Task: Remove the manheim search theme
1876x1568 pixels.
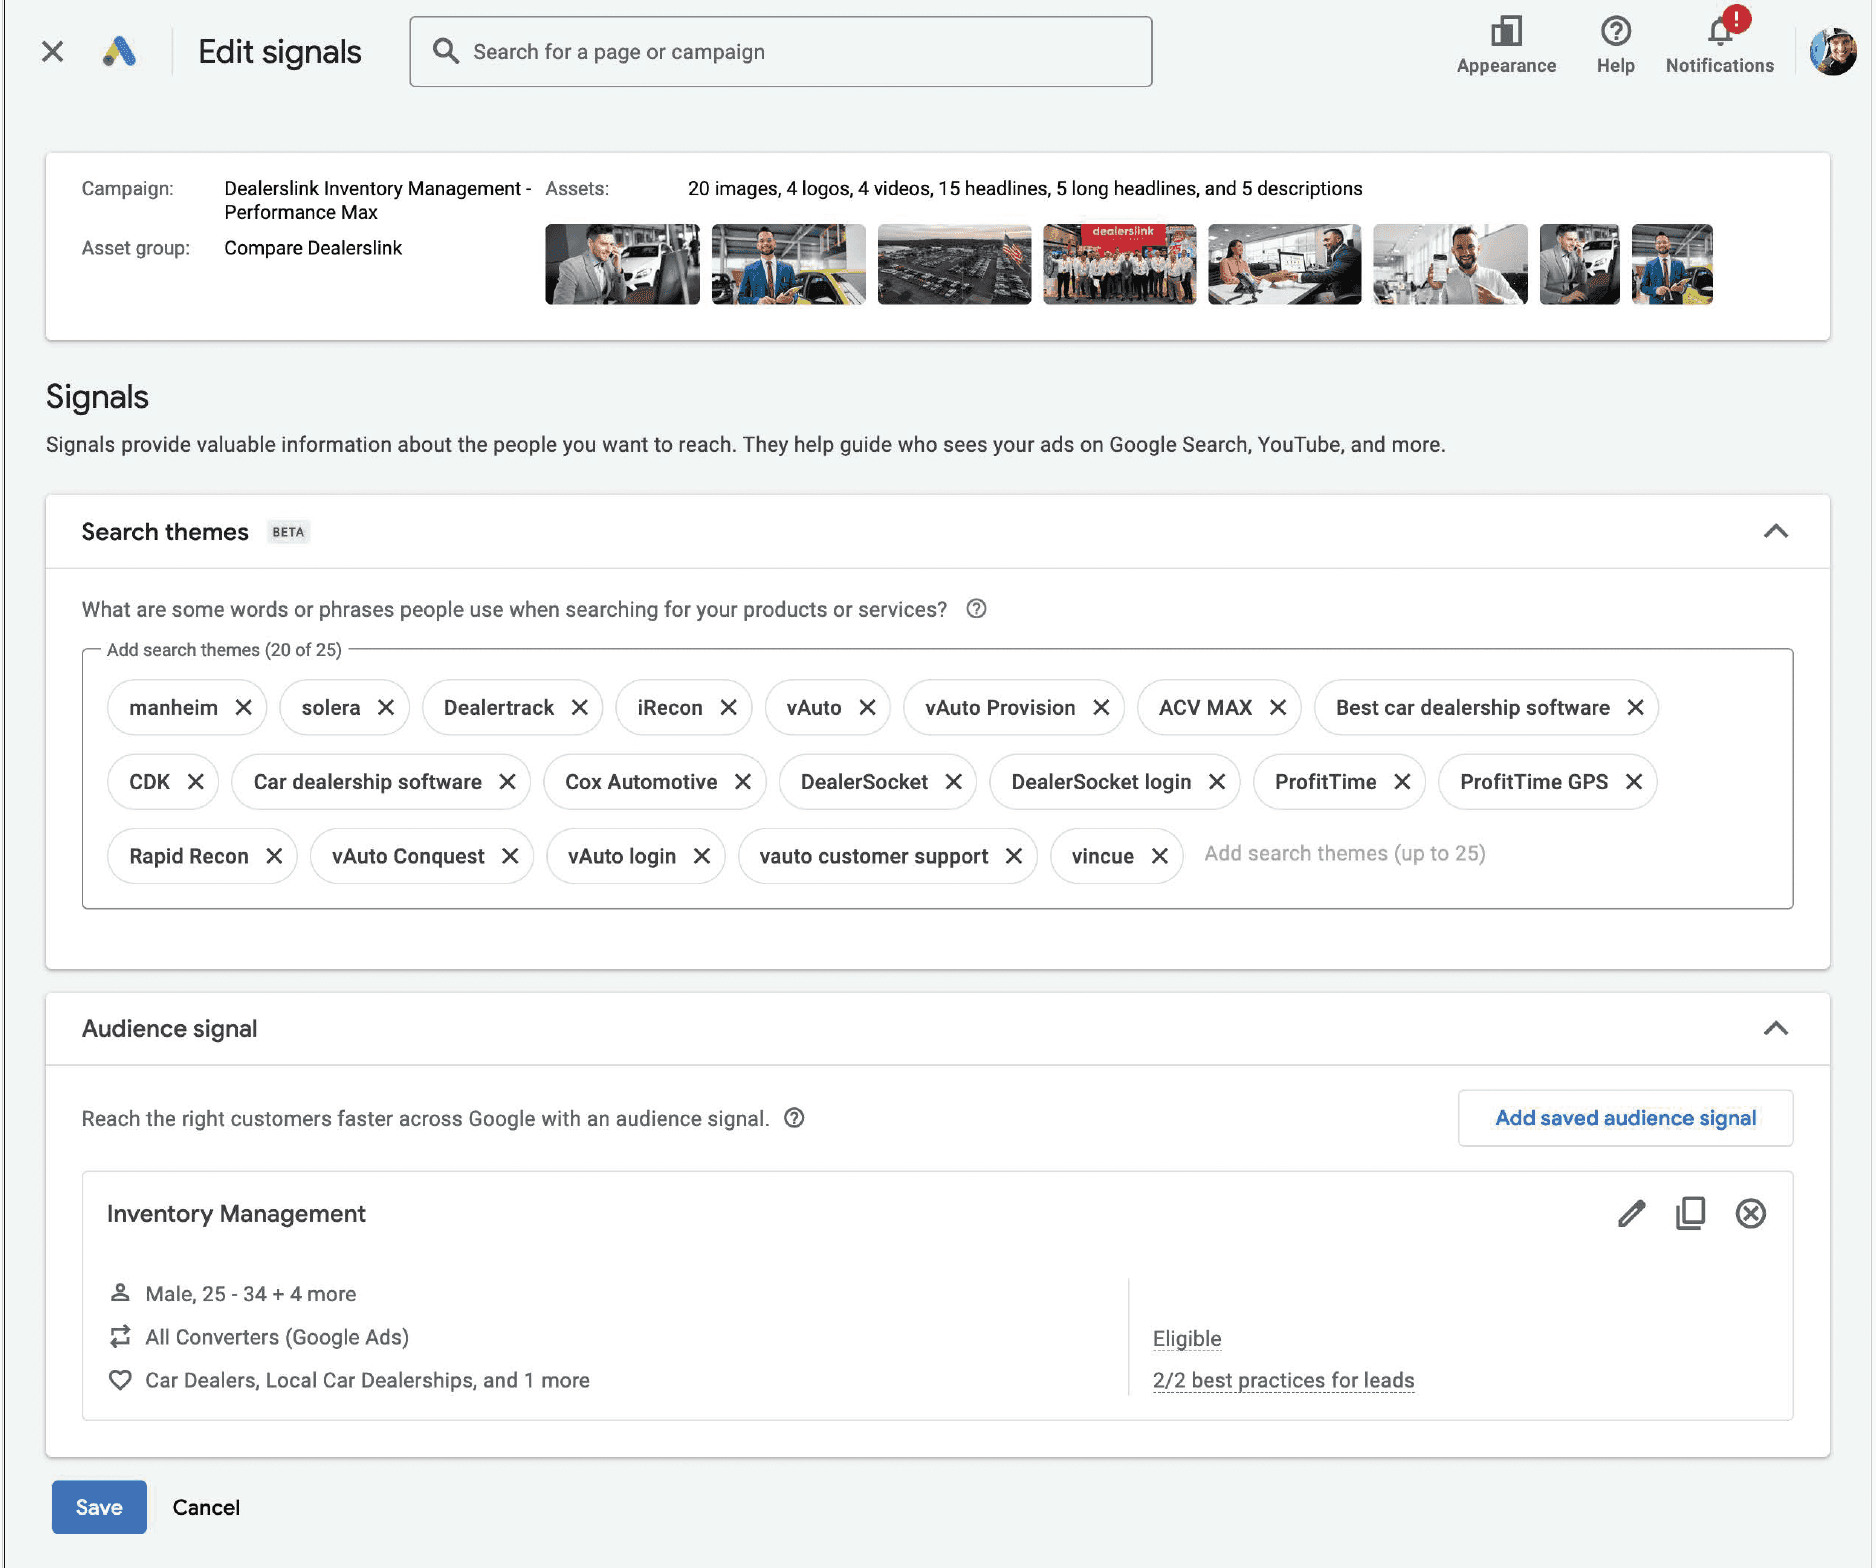Action: [243, 708]
